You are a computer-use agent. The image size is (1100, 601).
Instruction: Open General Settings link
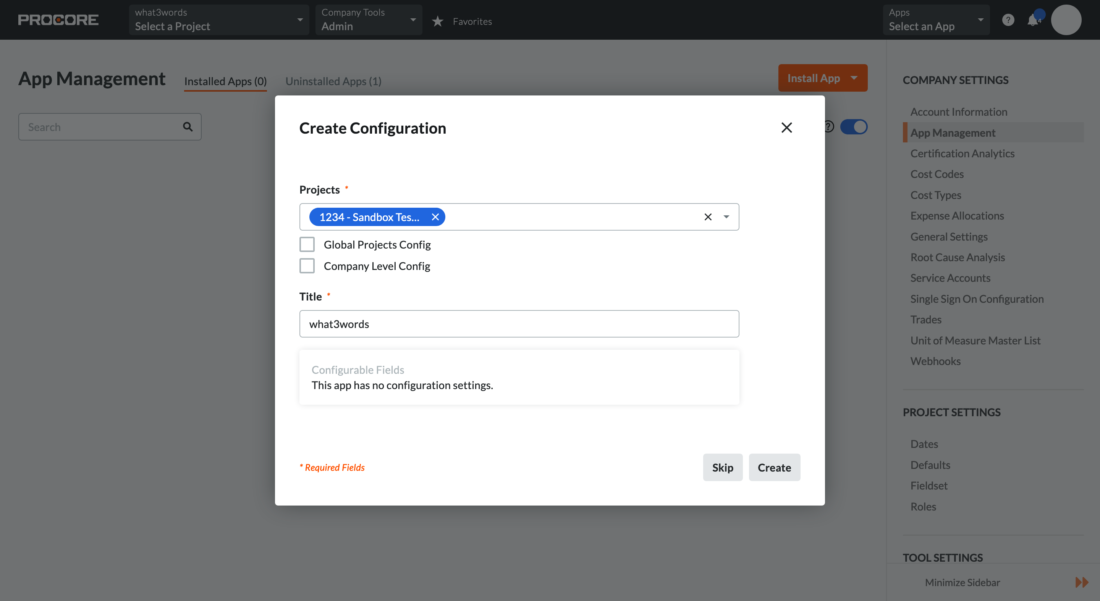(x=948, y=236)
